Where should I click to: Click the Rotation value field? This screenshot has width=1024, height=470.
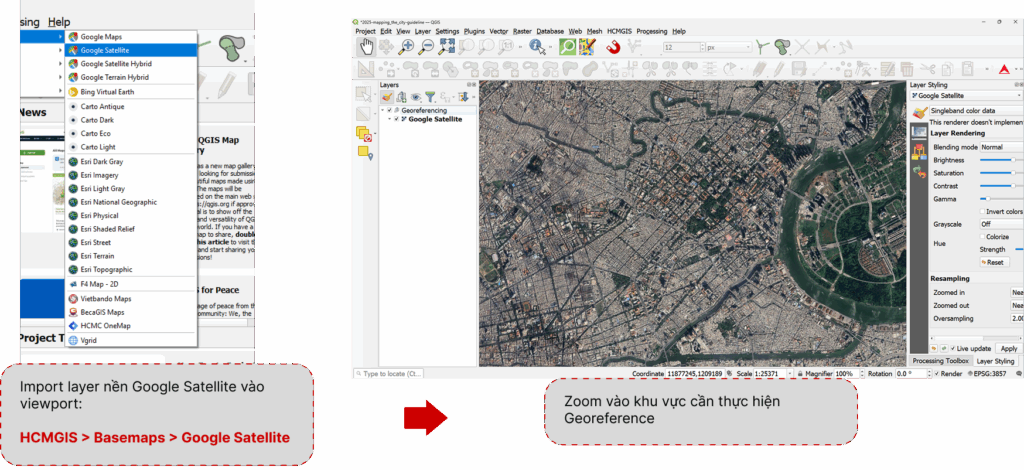click(912, 374)
